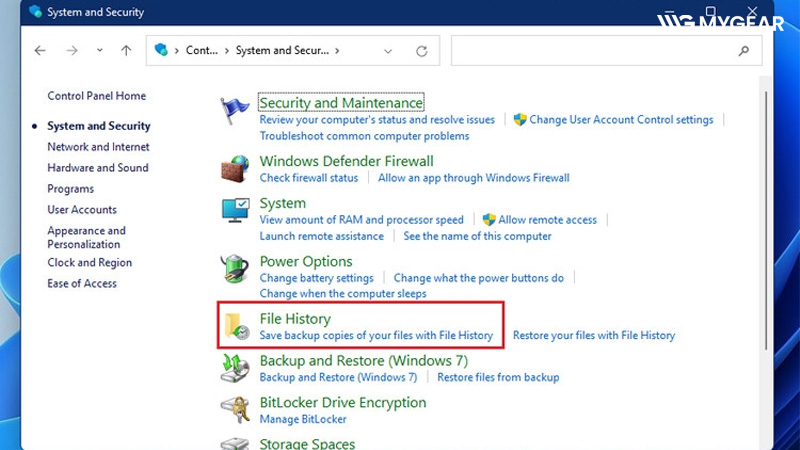Image resolution: width=800 pixels, height=450 pixels.
Task: Click the Storage Spaces drive icon
Action: tap(236, 442)
